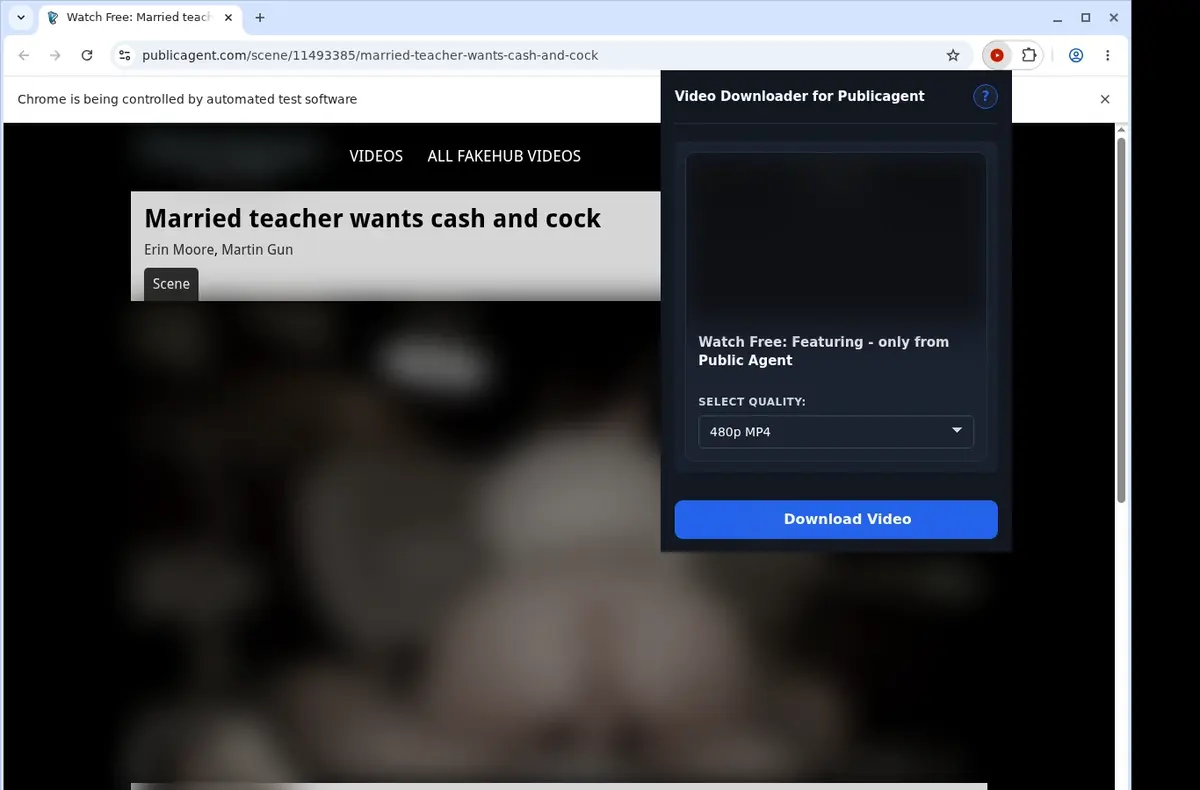The height and width of the screenshot is (790, 1200).
Task: Focus the URL address bar
Action: tap(540, 56)
